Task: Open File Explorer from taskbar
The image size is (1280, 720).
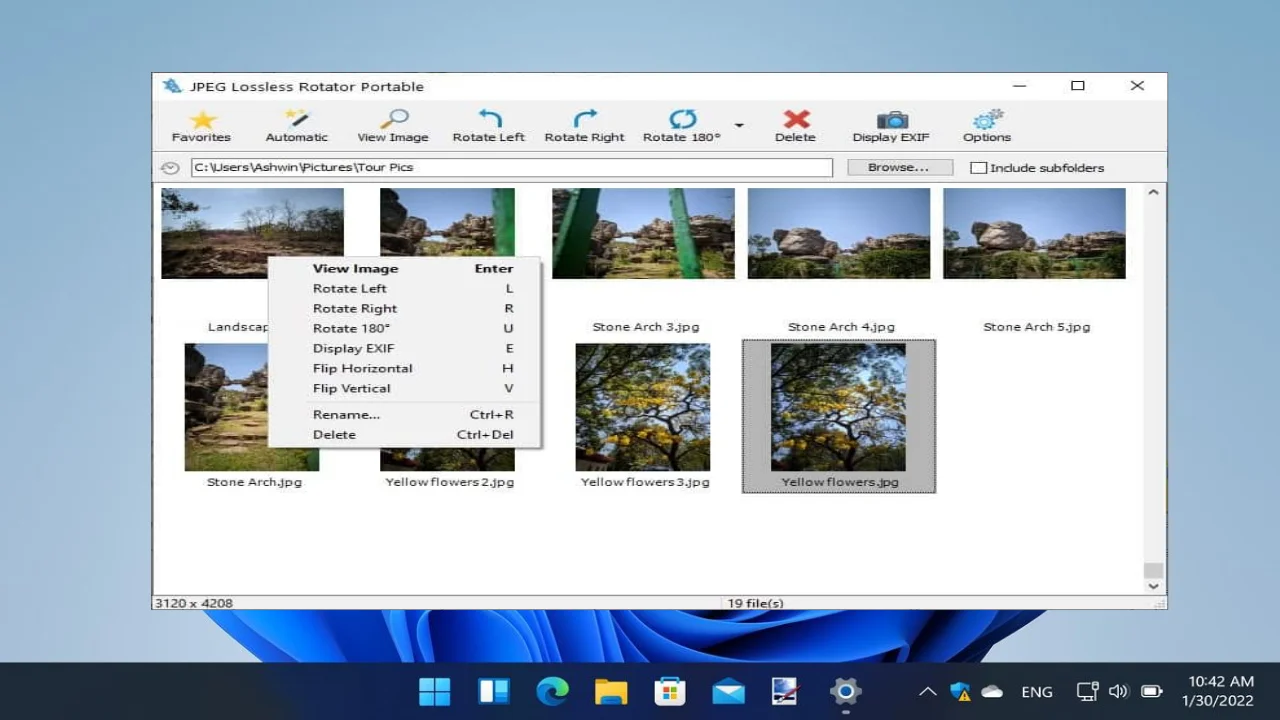Action: (611, 691)
